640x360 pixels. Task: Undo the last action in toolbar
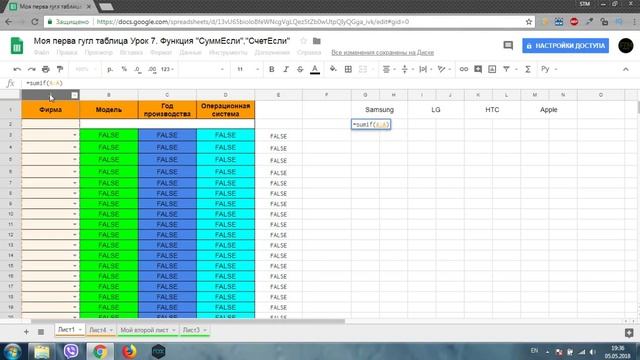tap(17, 69)
